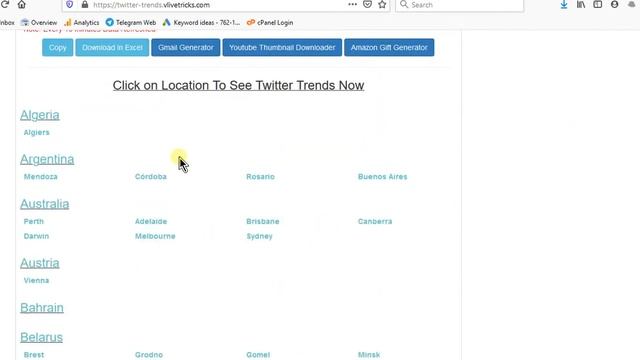The height and width of the screenshot is (360, 640).
Task: Select Rosario city
Action: point(260,177)
